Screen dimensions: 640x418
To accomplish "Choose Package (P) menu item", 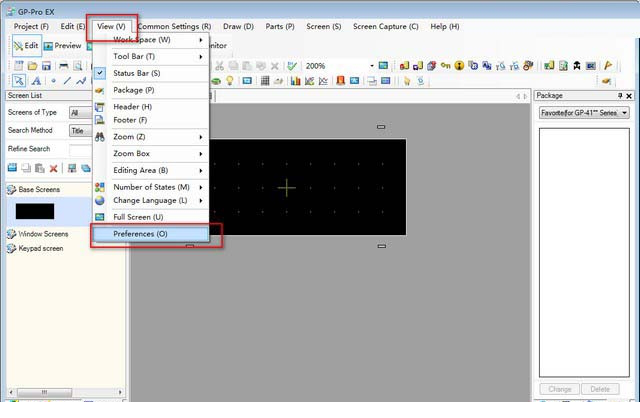I will click(151, 90).
